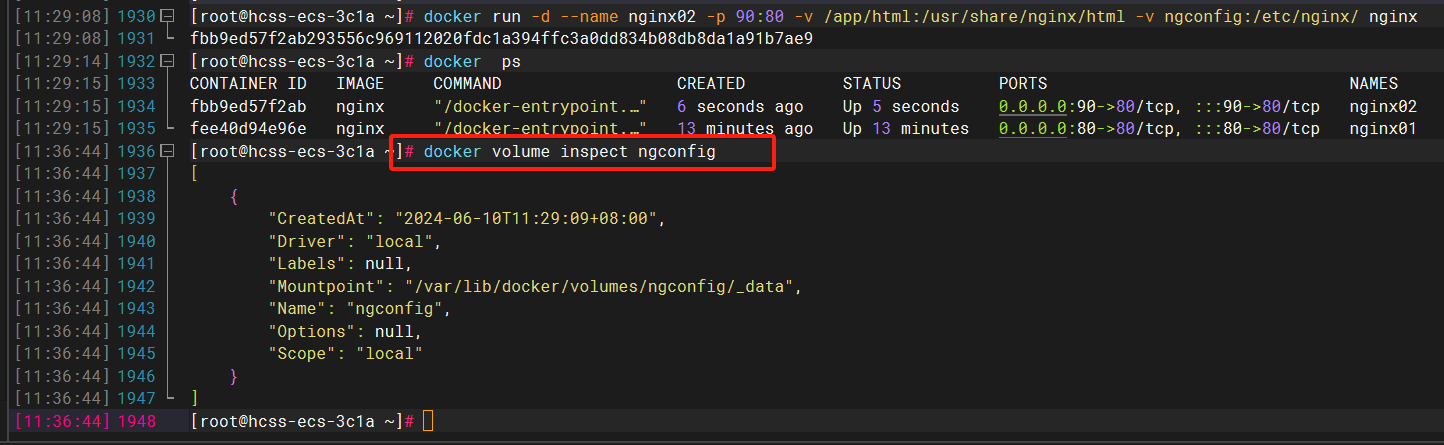Click the CONTAINER ID column header
Screen dimensions: 1444x445
(x=248, y=84)
